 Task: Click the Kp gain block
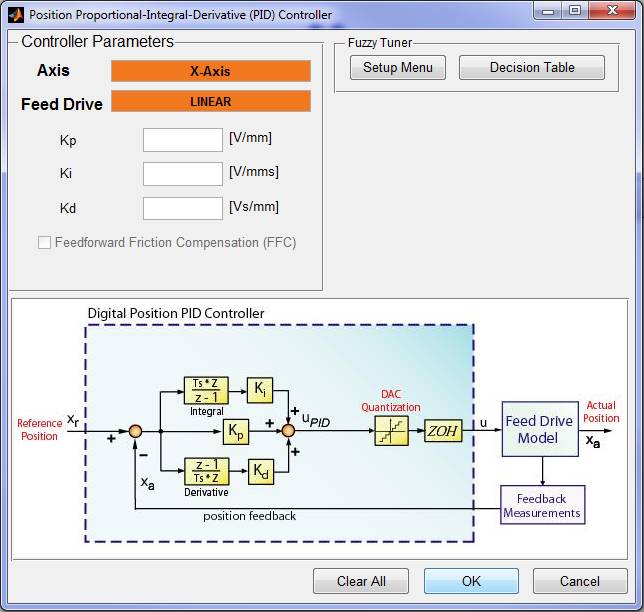pyautogui.click(x=236, y=432)
